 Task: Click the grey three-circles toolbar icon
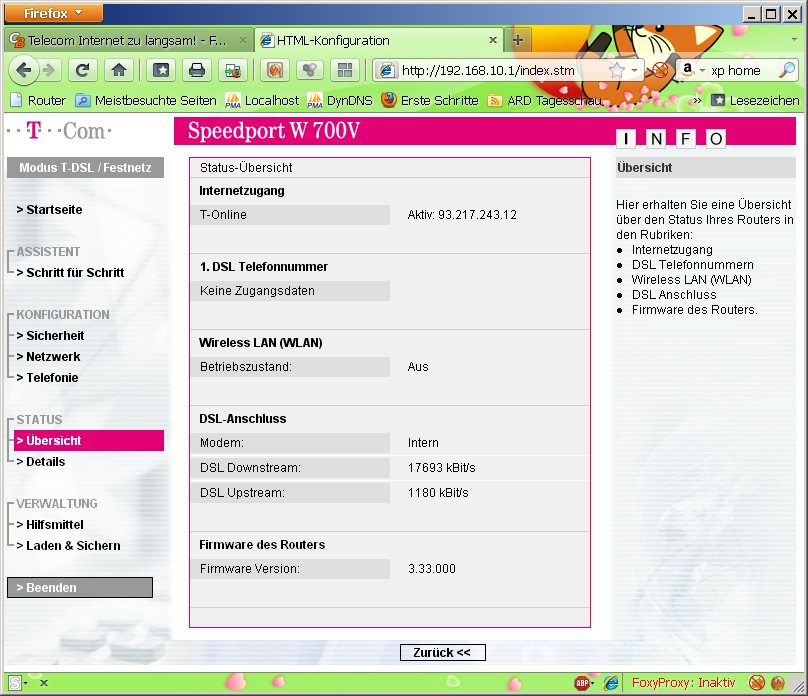coord(310,70)
